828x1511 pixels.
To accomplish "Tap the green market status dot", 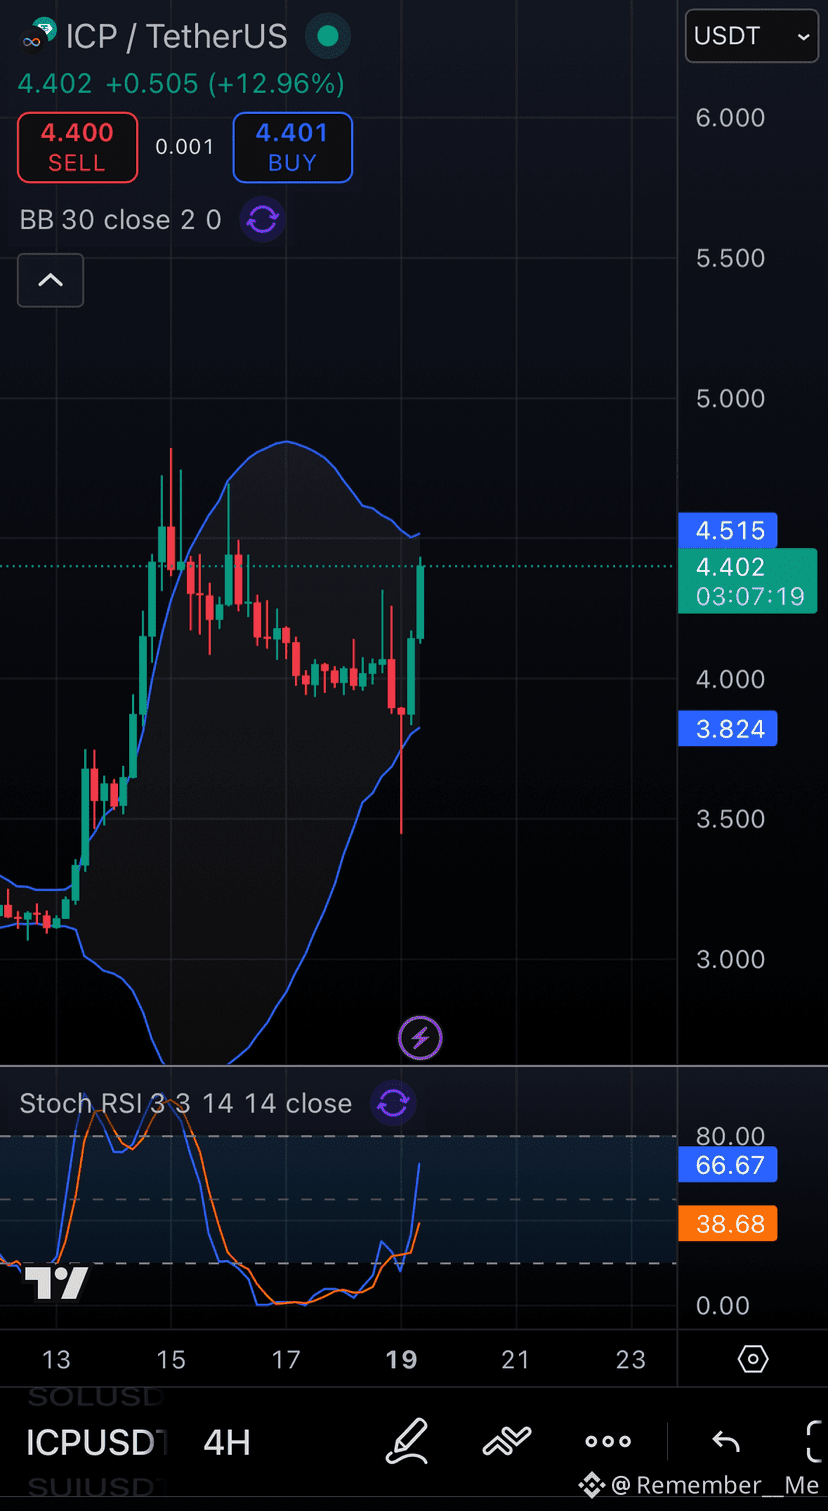I will tap(327, 37).
